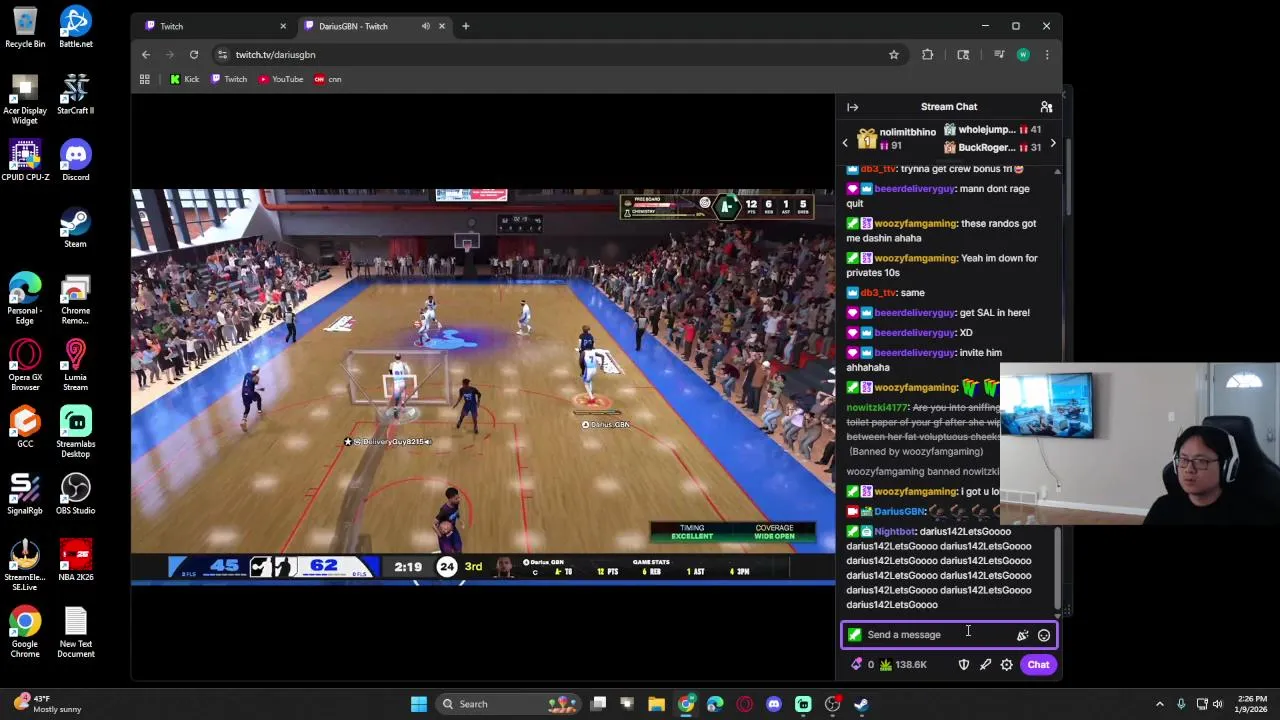Screen dimensions: 1280x720
Task: Reload the Twitch page
Action: point(194,55)
